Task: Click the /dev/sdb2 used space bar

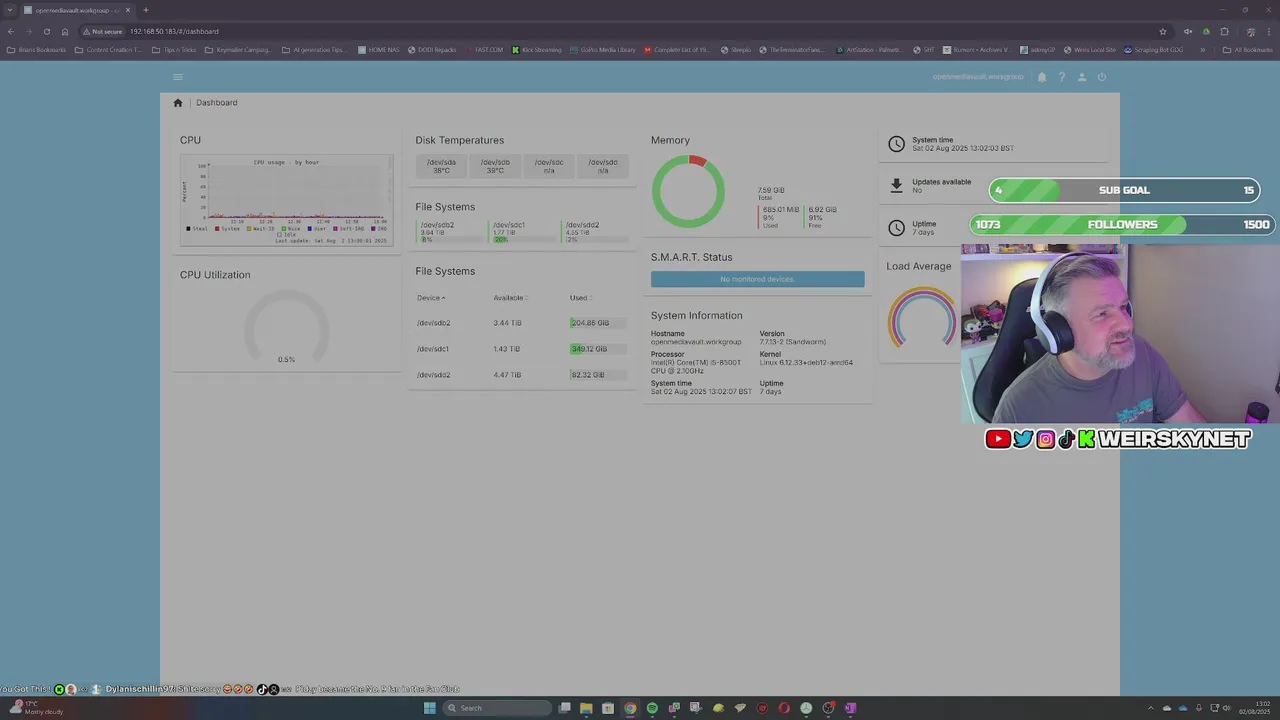Action: tap(598, 323)
